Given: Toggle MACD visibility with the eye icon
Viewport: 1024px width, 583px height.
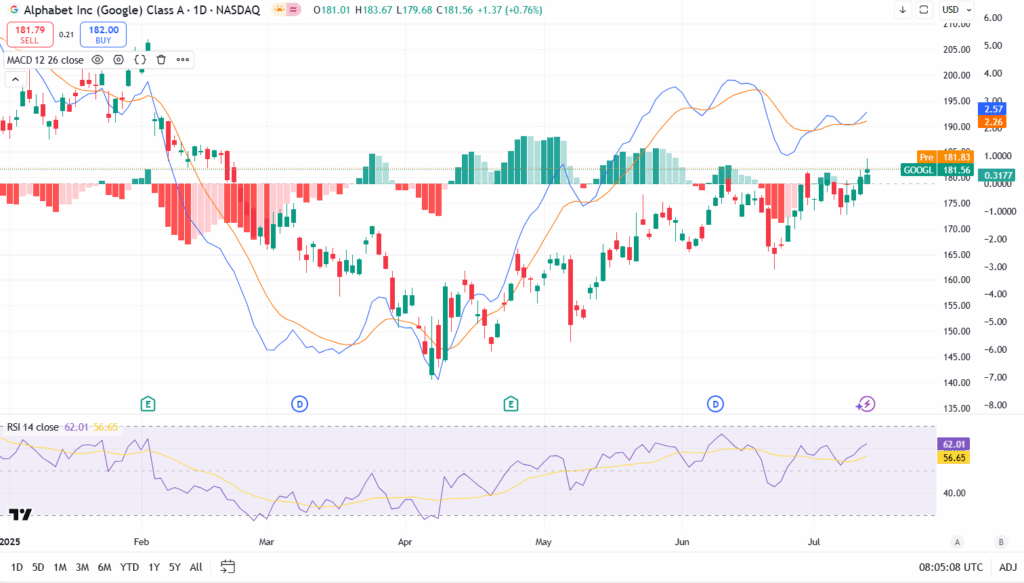Looking at the screenshot, I should point(97,59).
